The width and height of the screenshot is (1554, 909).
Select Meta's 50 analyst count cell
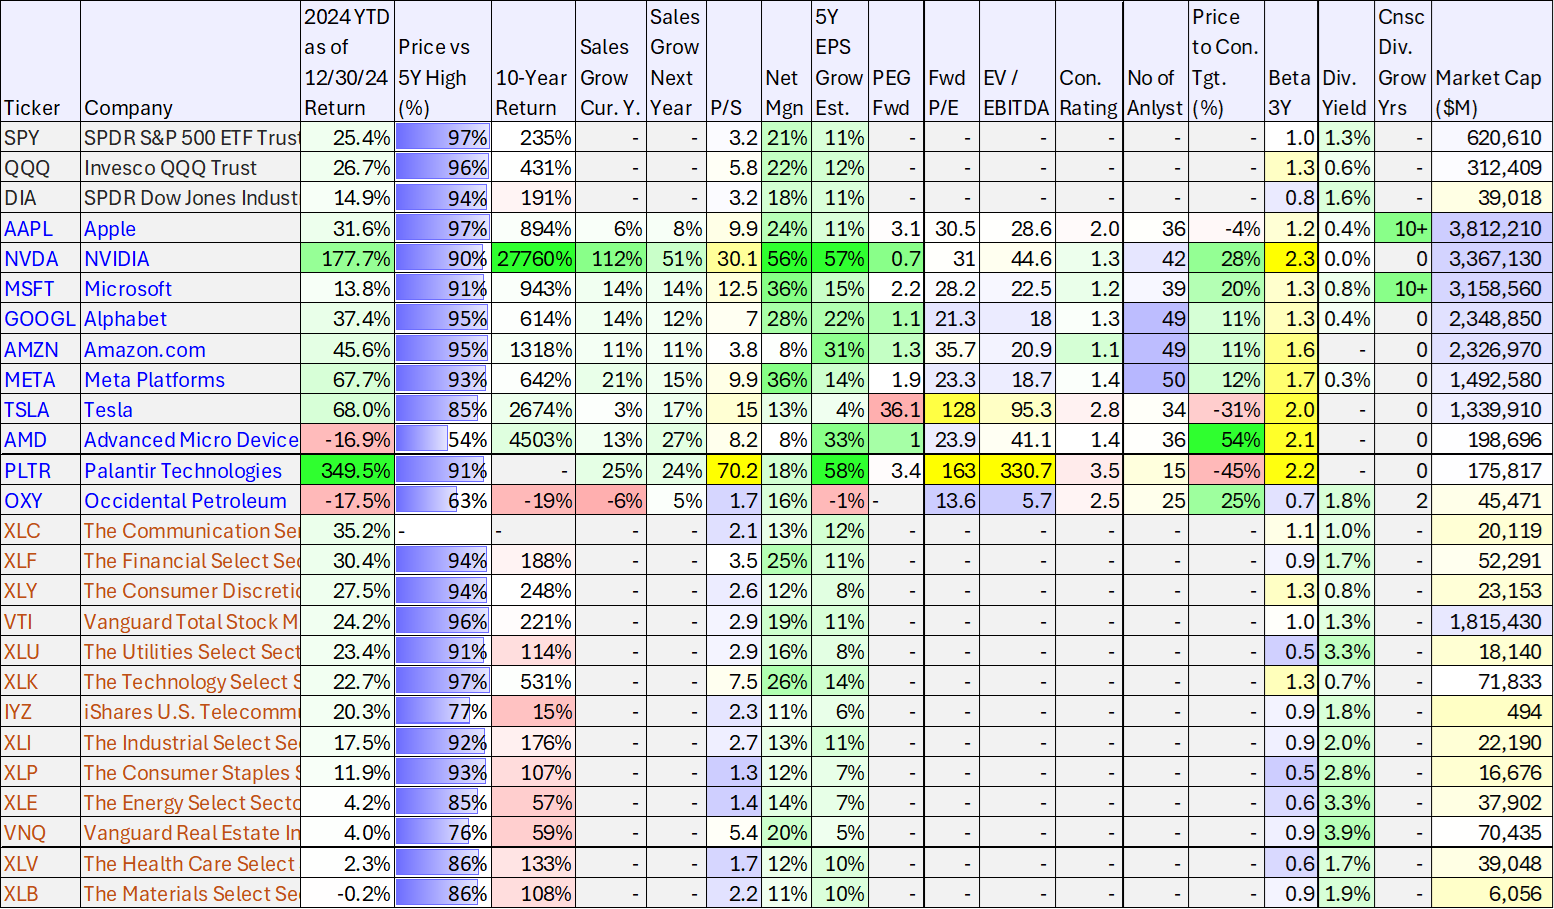[x=1155, y=380]
